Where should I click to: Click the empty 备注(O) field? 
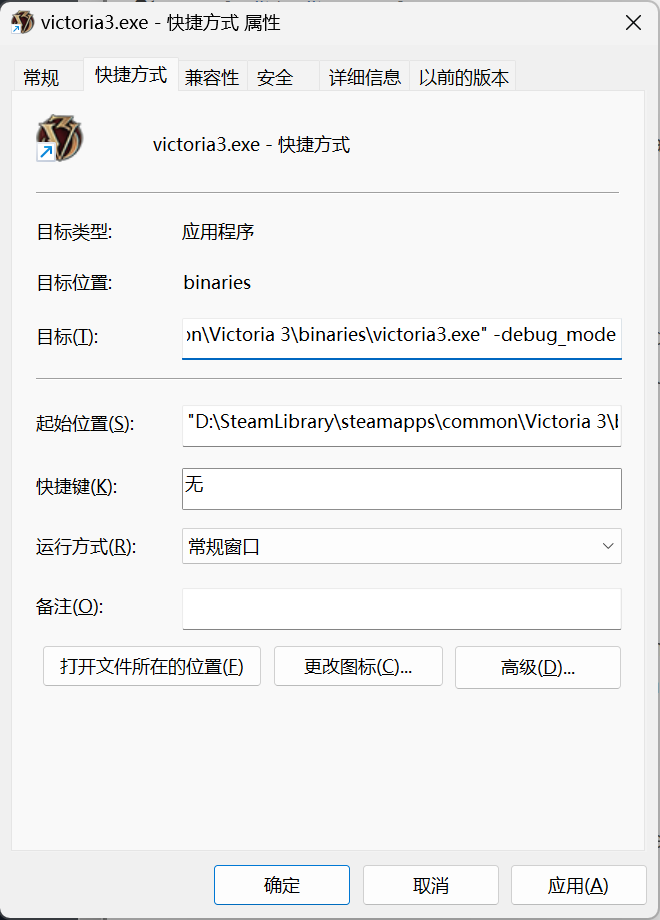[x=402, y=608]
